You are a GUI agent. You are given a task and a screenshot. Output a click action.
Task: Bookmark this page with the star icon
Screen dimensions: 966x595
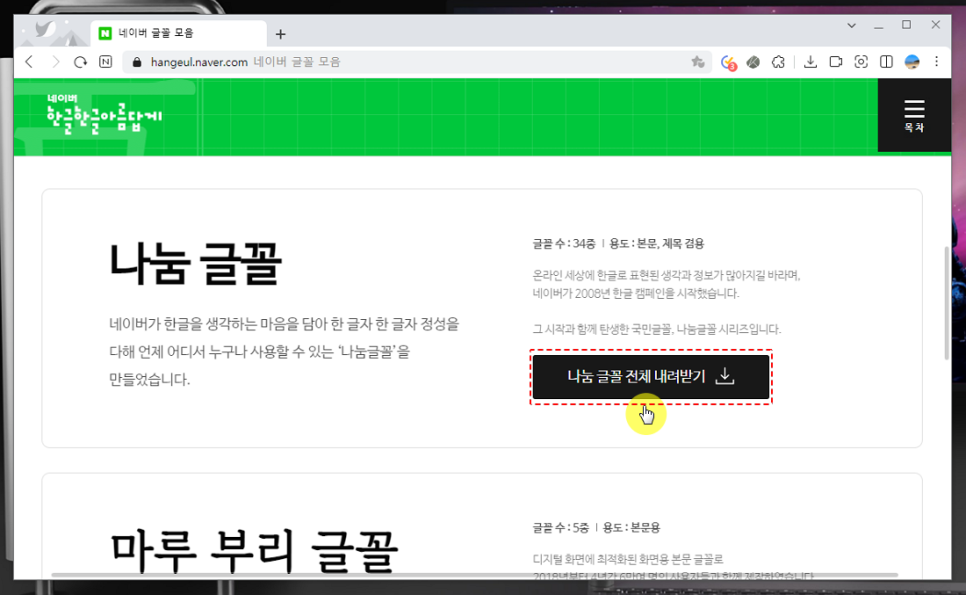(x=697, y=62)
